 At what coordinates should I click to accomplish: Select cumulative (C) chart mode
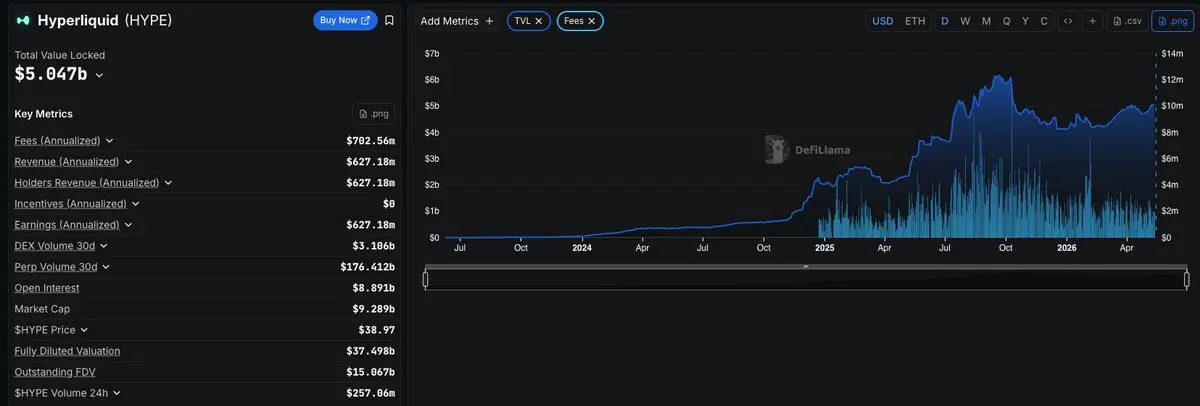coord(1044,21)
